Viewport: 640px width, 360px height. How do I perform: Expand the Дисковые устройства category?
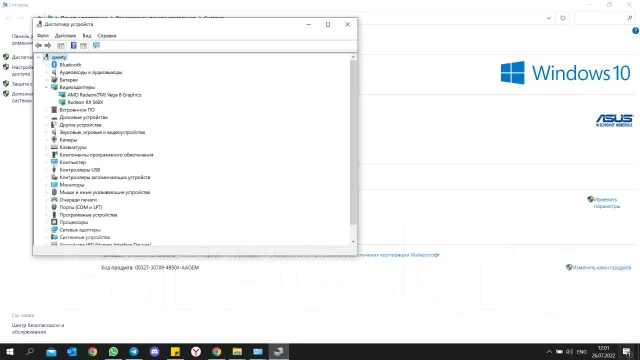(46, 118)
